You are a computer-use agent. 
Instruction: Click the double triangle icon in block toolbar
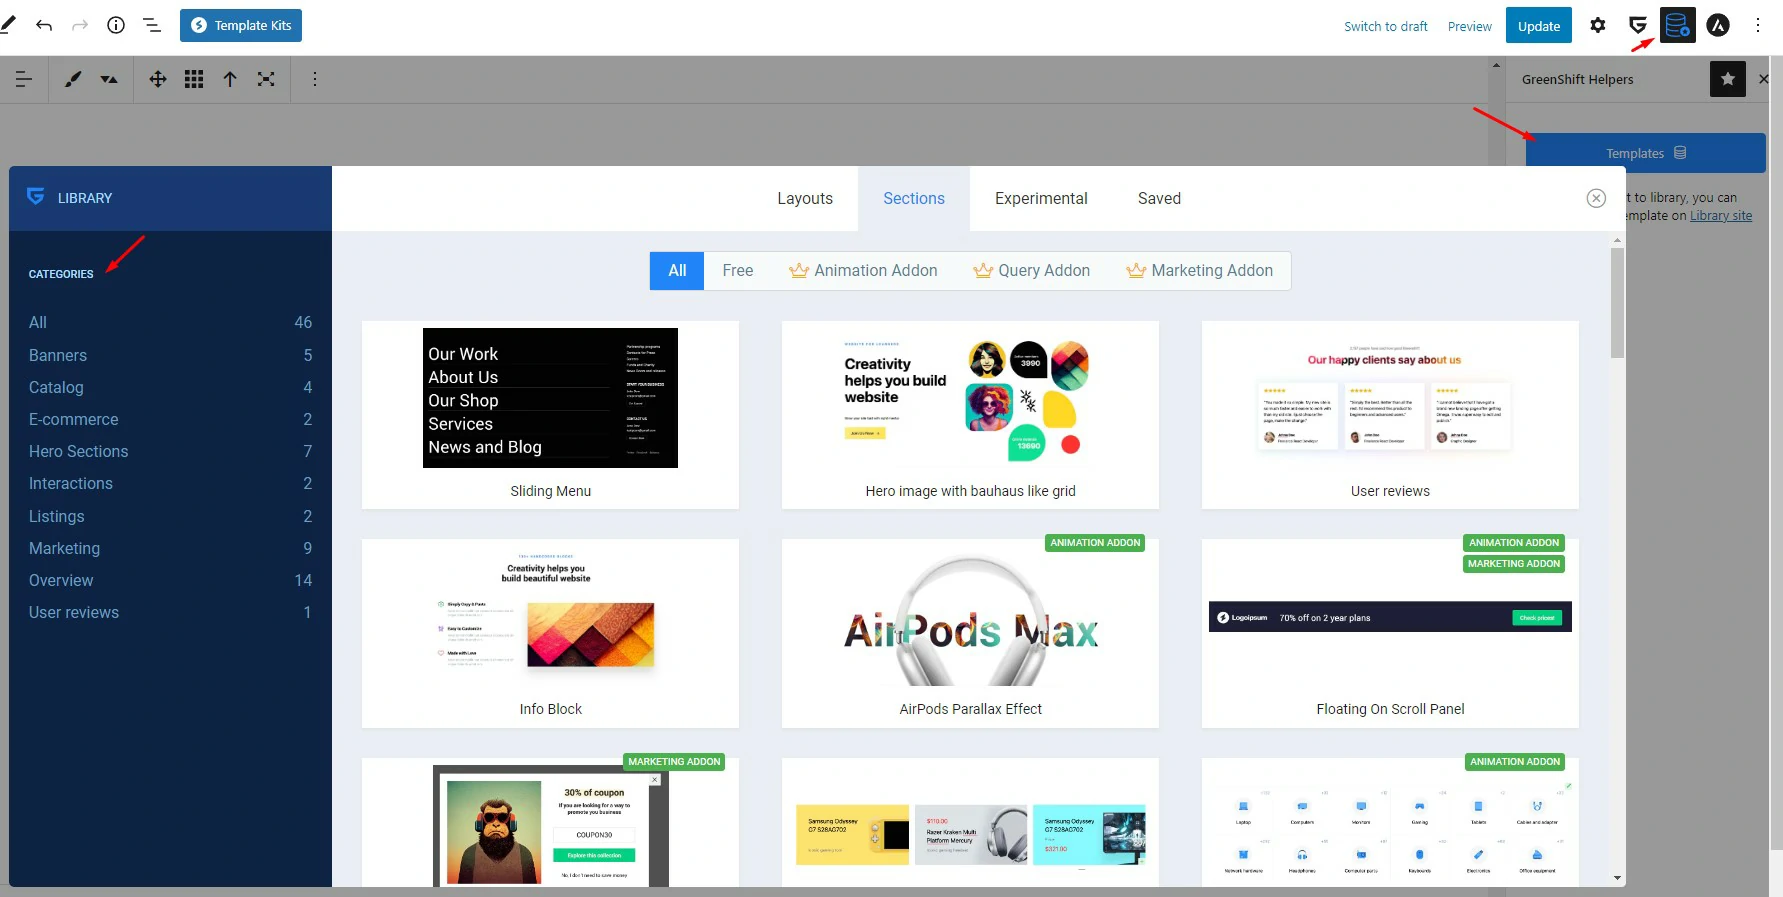point(109,79)
